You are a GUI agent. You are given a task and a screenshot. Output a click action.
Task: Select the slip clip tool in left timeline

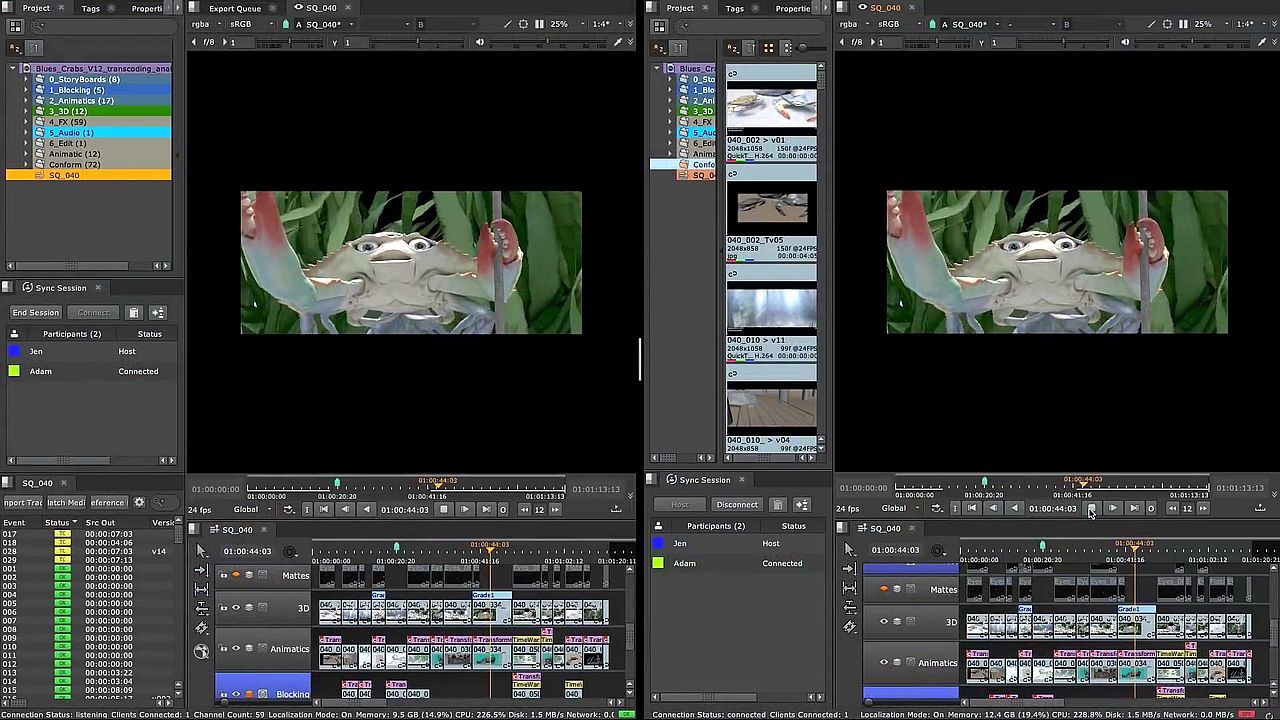pyautogui.click(x=201, y=590)
